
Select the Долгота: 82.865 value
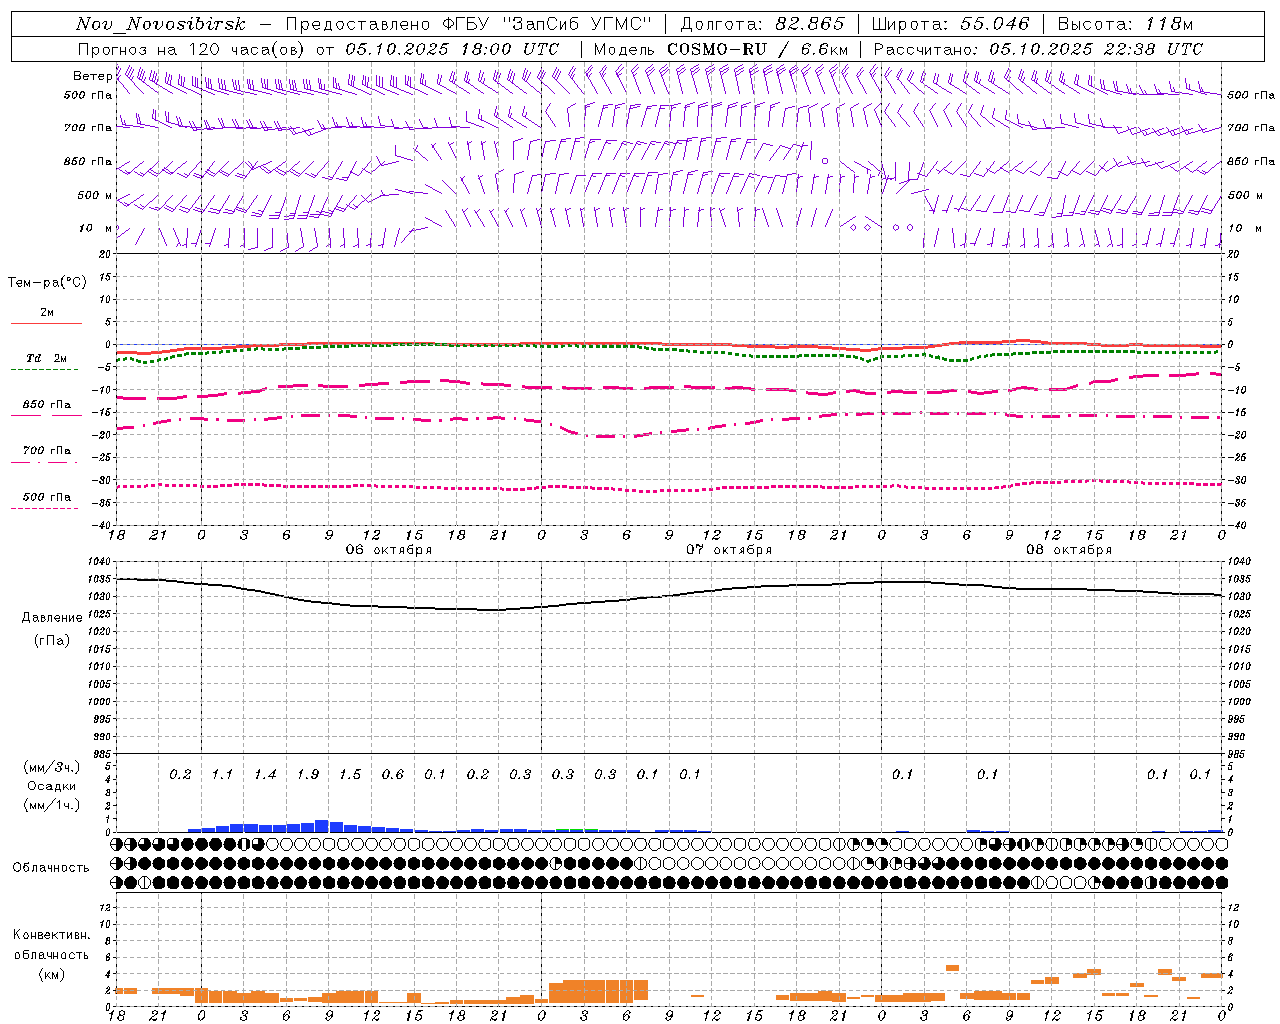pos(762,24)
